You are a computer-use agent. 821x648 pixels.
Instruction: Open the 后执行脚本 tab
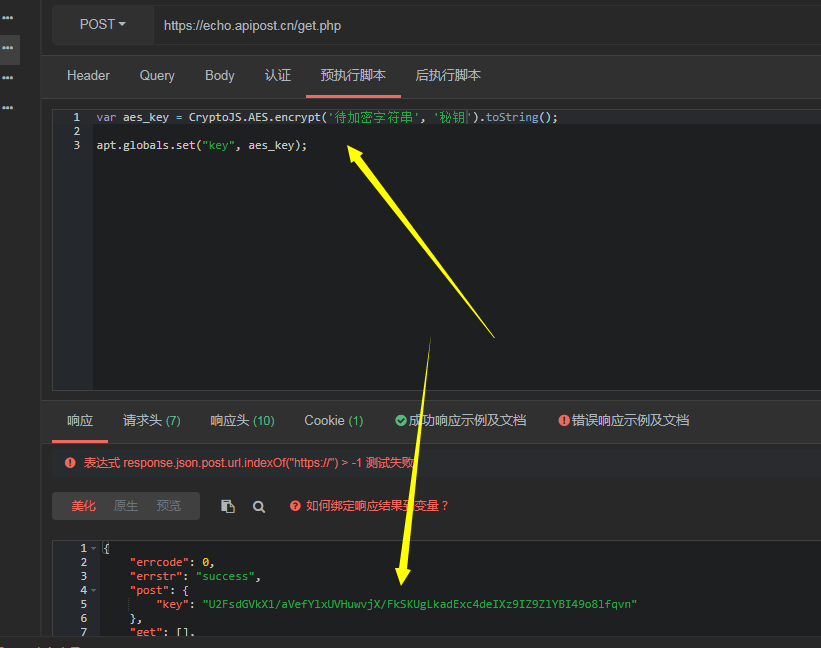(448, 75)
